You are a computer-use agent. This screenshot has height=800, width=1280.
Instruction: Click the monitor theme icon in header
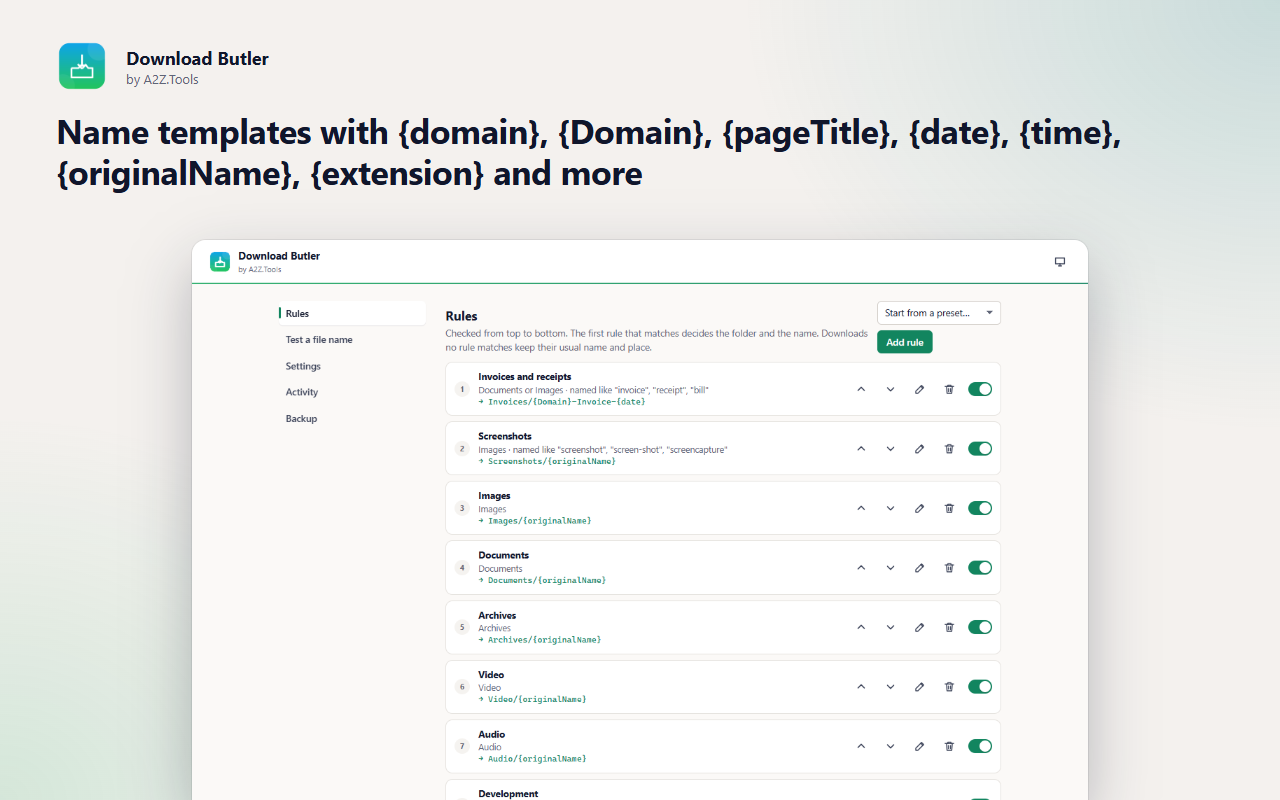coord(1060,262)
